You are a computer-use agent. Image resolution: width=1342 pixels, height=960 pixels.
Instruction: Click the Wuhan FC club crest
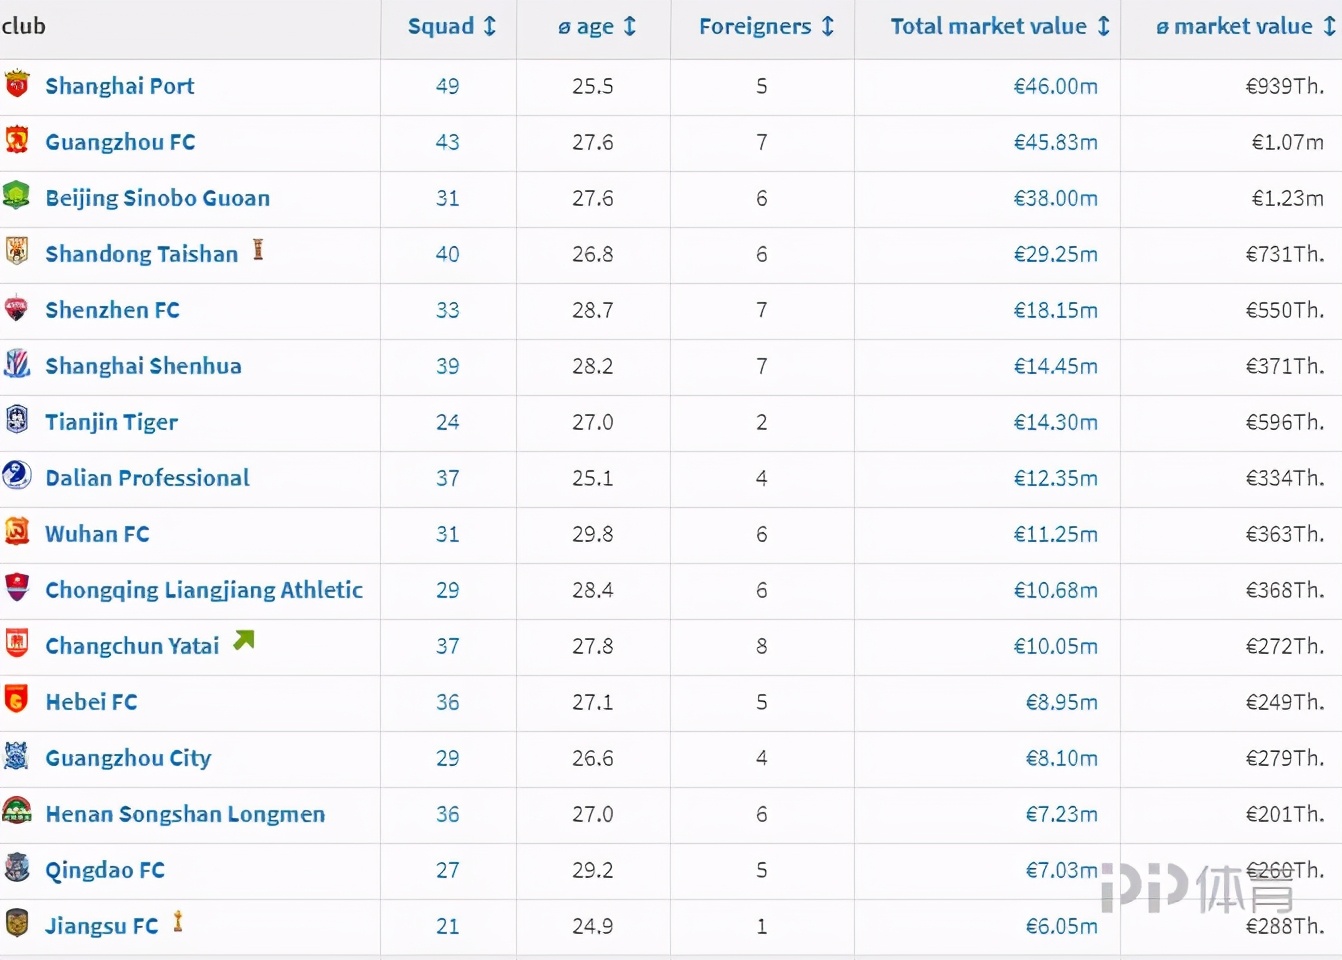(17, 531)
